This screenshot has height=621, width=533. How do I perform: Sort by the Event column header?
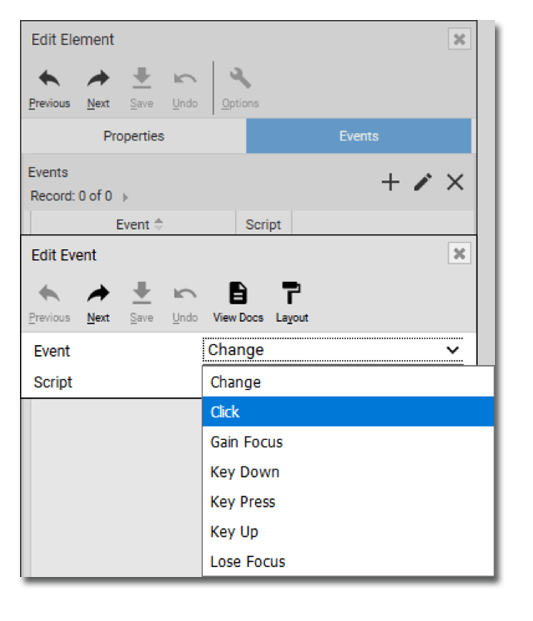tap(133, 224)
